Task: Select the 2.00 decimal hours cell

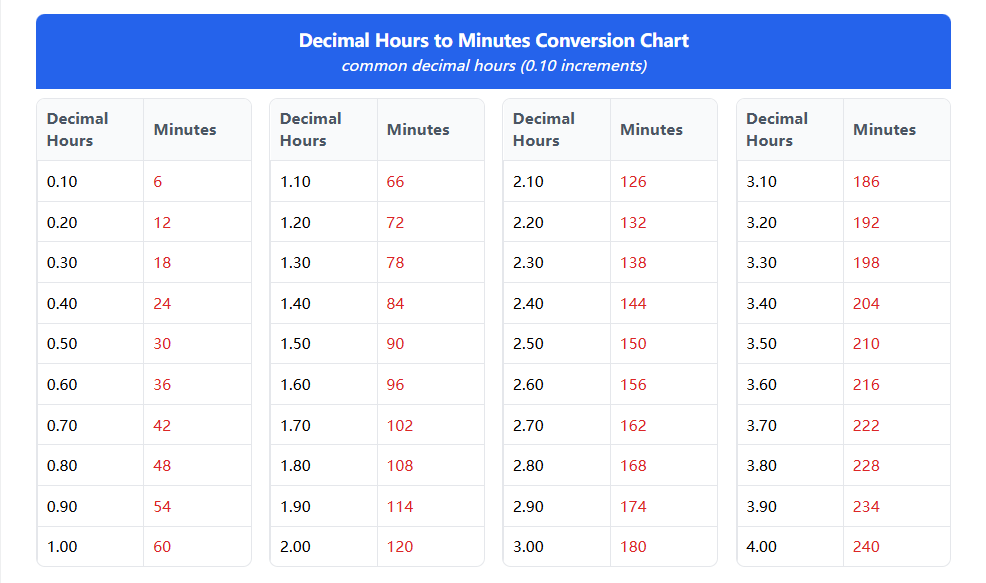Action: (x=295, y=547)
